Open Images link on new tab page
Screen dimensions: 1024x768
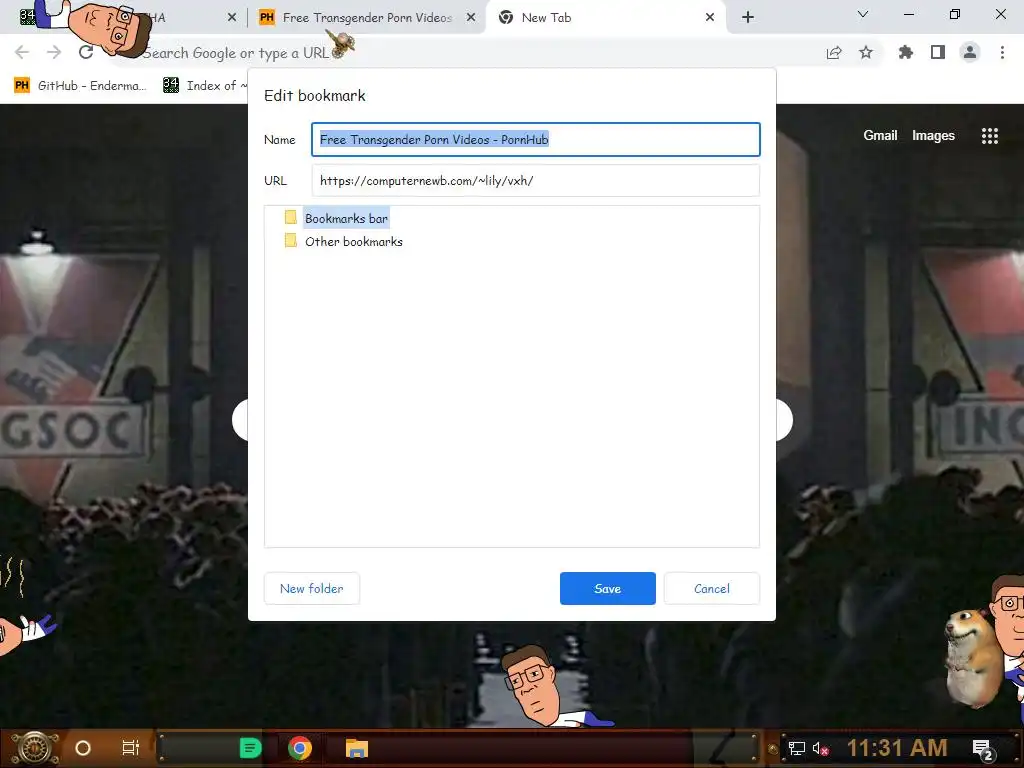[x=933, y=135]
